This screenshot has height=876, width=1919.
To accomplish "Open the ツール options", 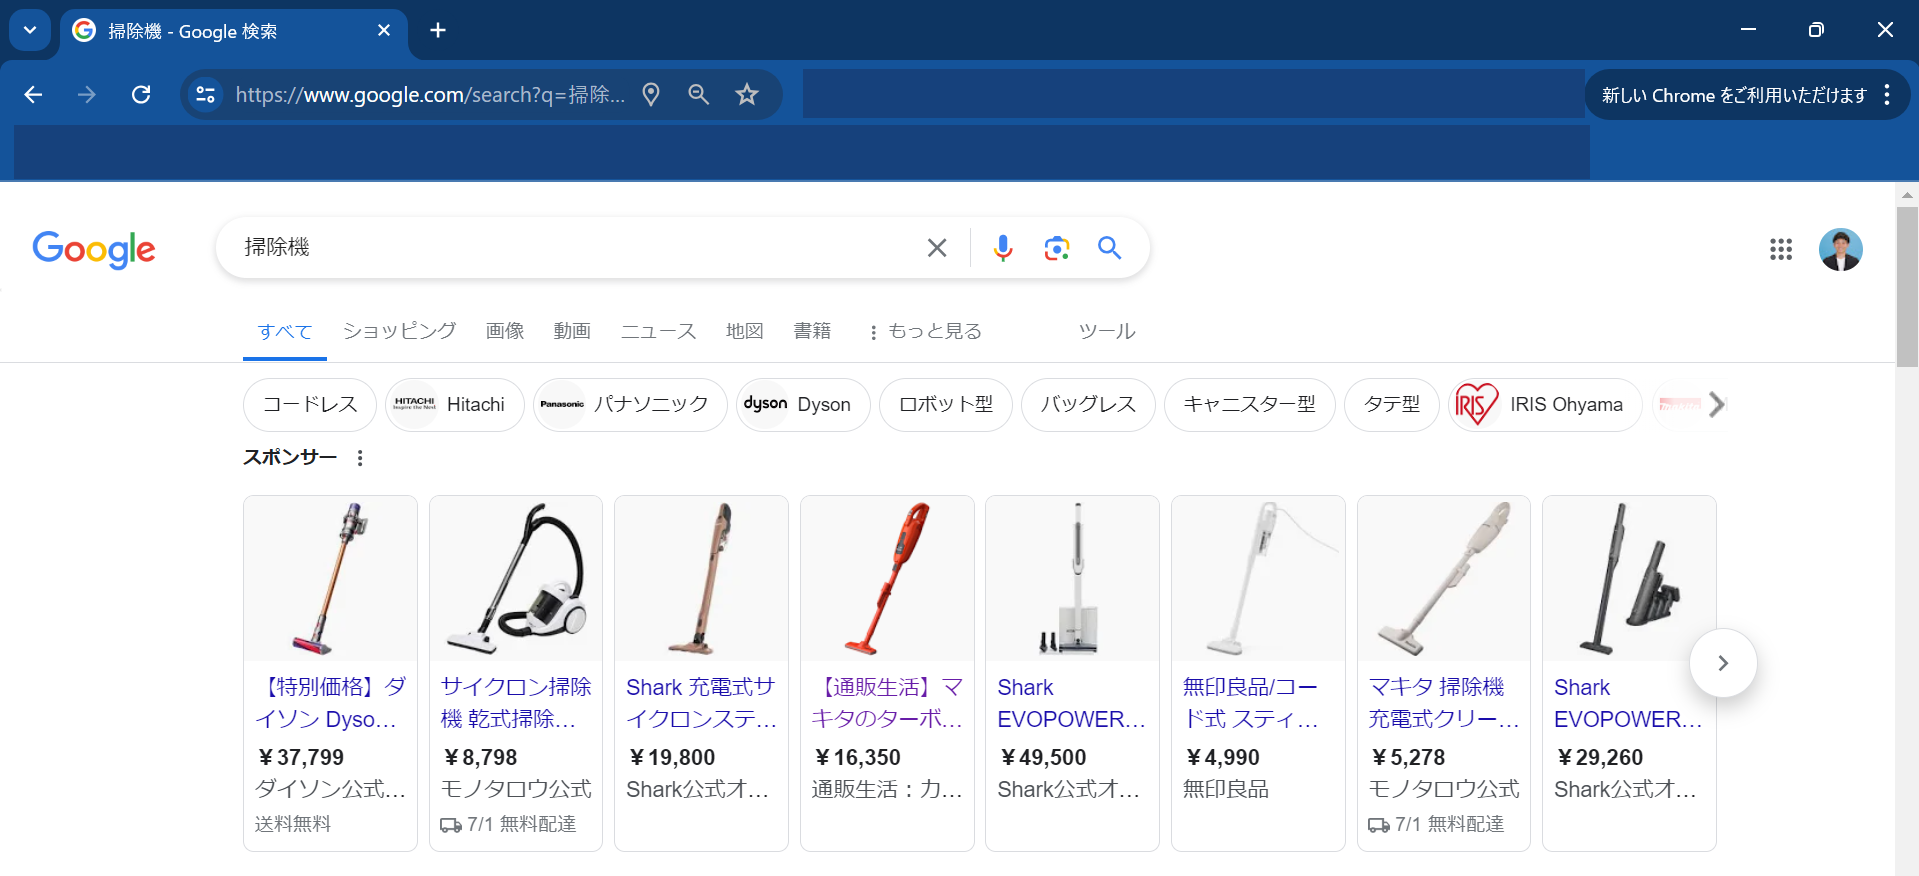I will tap(1107, 331).
